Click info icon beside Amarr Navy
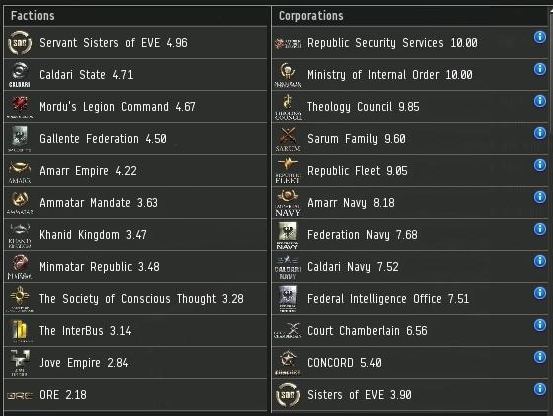The width and height of the screenshot is (553, 416). click(x=540, y=197)
